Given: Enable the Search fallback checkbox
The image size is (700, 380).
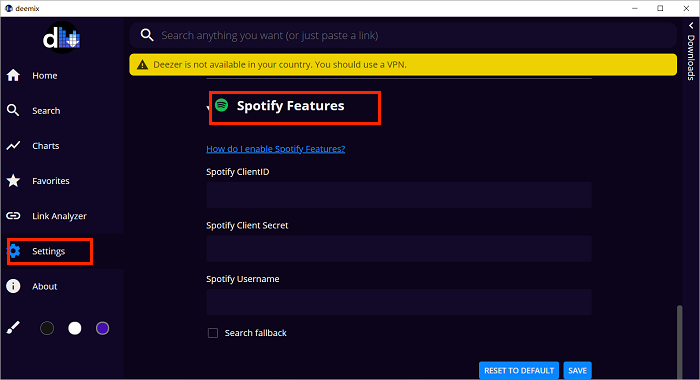Looking at the screenshot, I should pos(213,333).
